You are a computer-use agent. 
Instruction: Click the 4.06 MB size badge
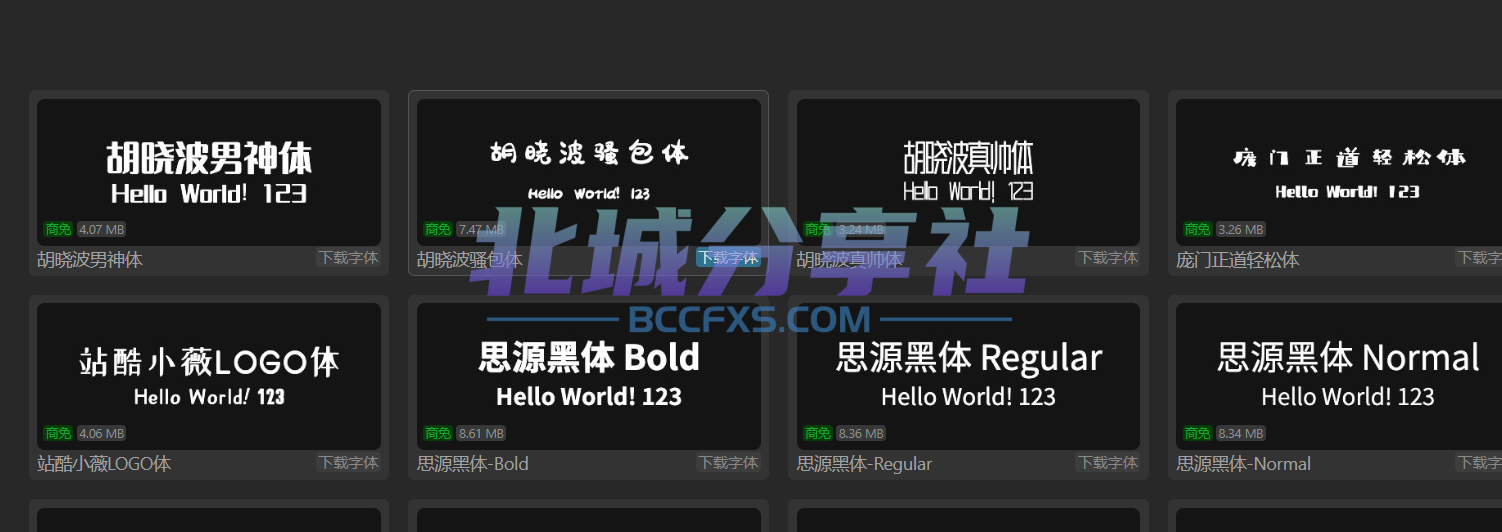[x=102, y=434]
